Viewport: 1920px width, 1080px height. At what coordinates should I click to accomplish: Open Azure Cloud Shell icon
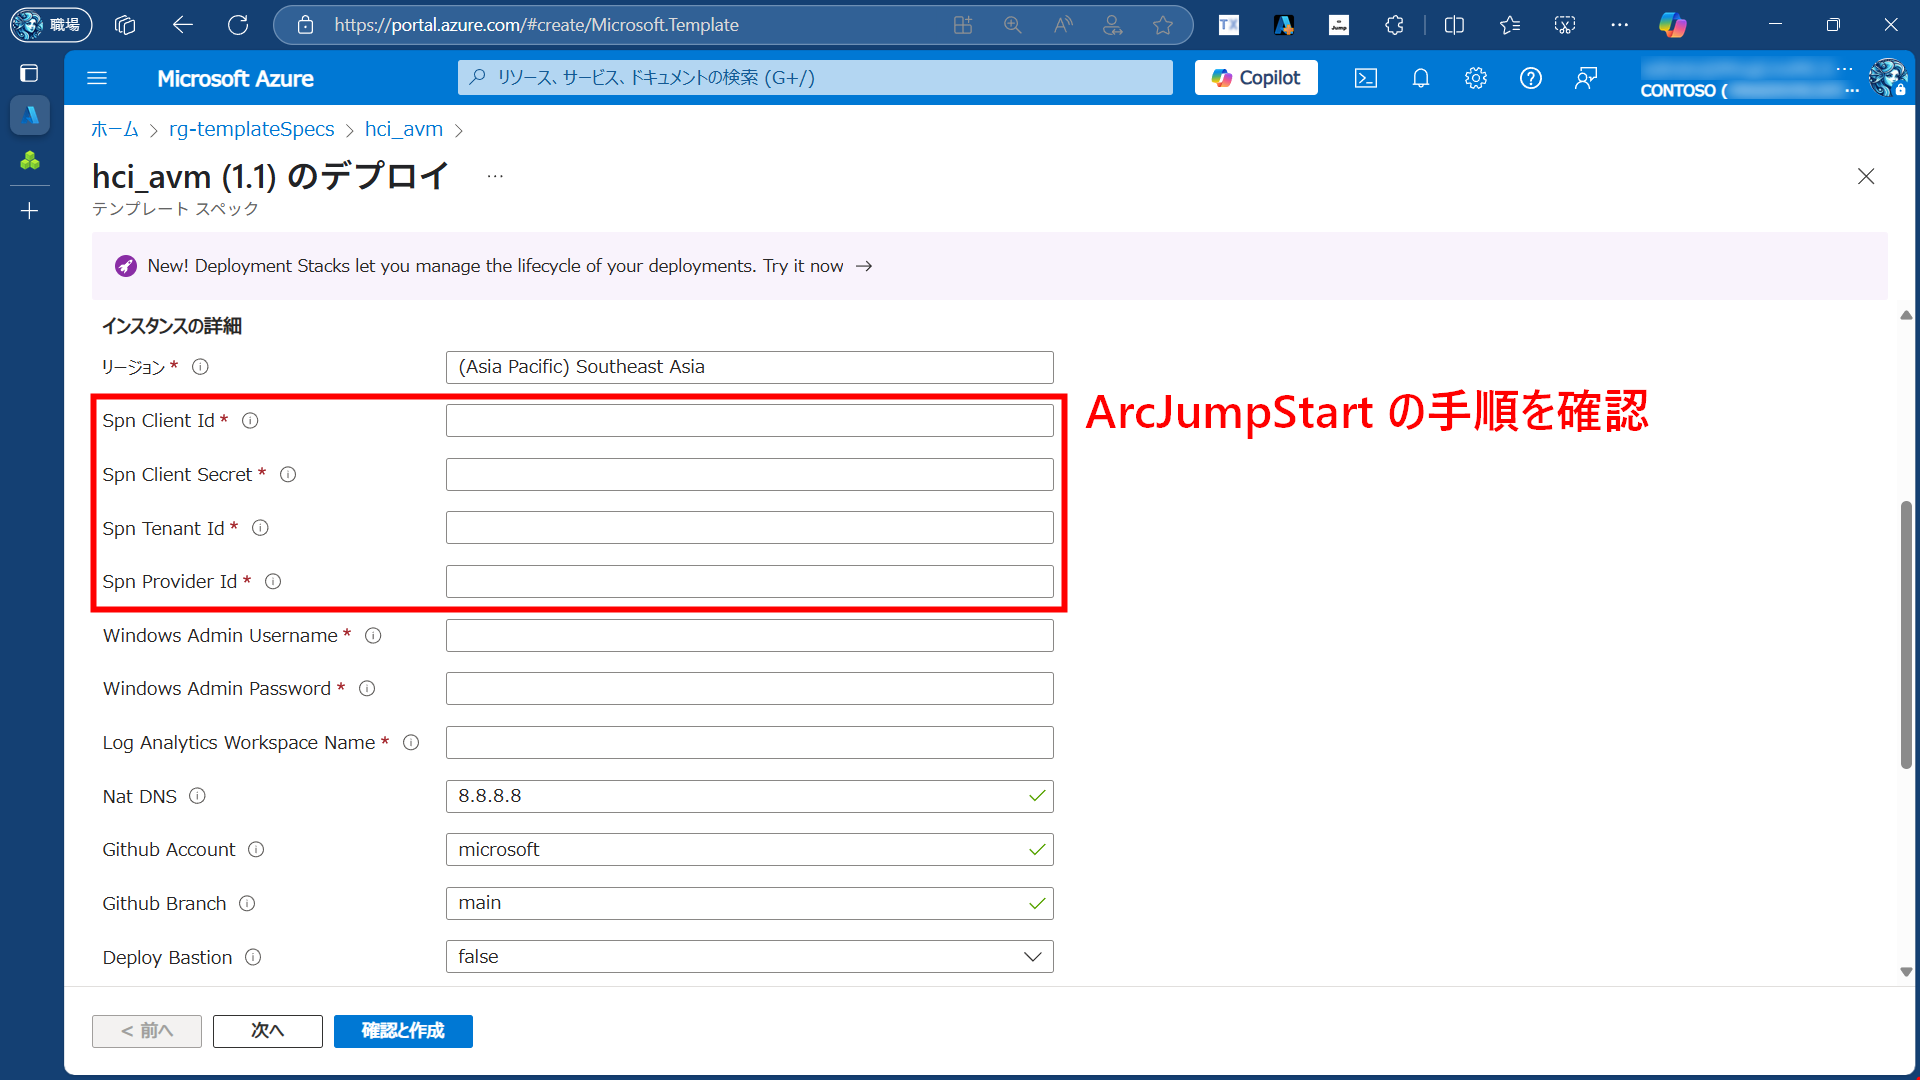[x=1365, y=78]
